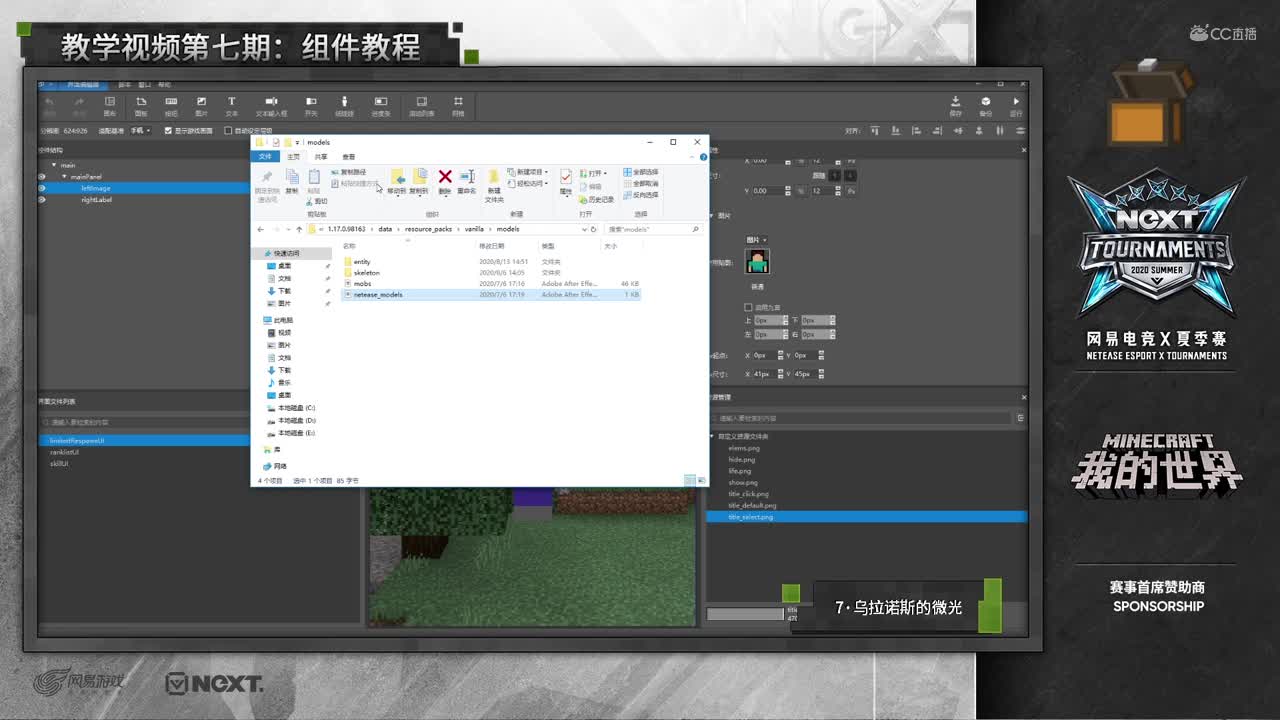This screenshot has height=720, width=1280.
Task: Open the 手机 device dropdown
Action: click(x=140, y=131)
